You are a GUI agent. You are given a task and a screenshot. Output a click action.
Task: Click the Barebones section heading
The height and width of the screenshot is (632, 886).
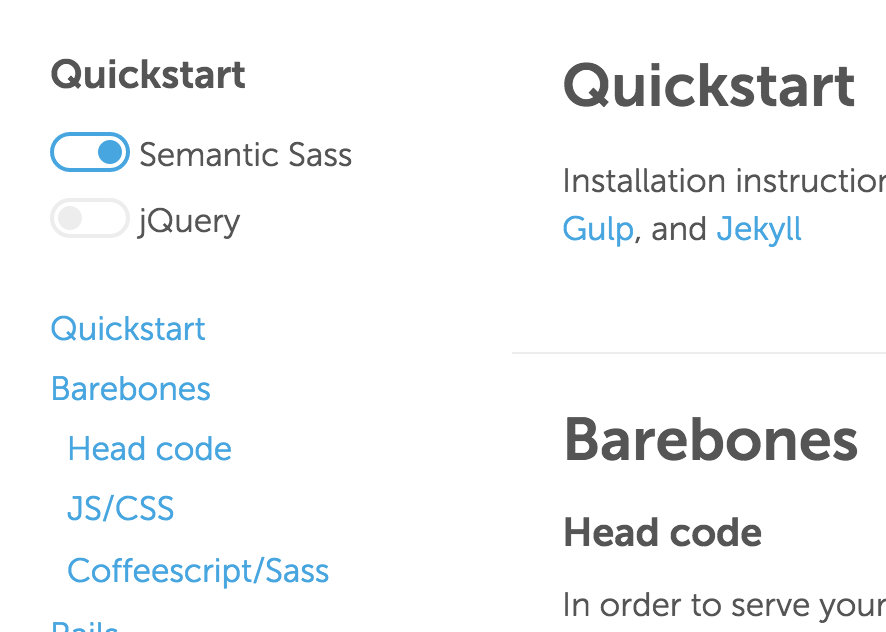[x=711, y=440]
